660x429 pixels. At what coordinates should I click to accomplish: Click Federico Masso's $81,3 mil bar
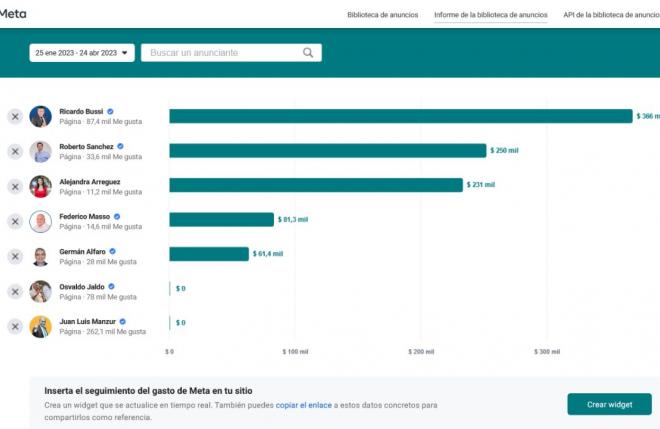tap(221, 219)
